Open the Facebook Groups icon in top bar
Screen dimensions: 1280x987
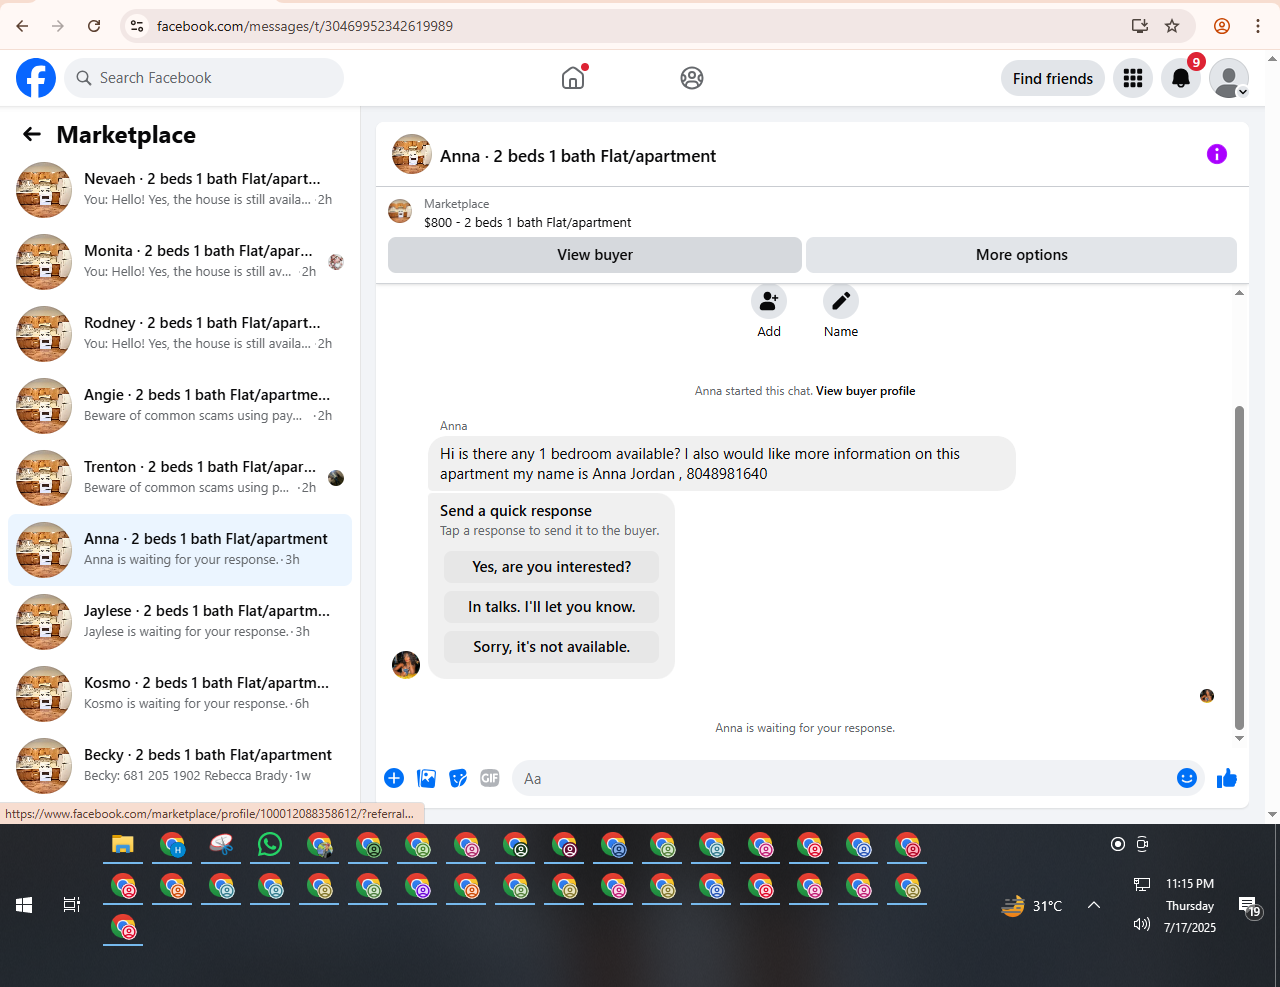pyautogui.click(x=692, y=78)
